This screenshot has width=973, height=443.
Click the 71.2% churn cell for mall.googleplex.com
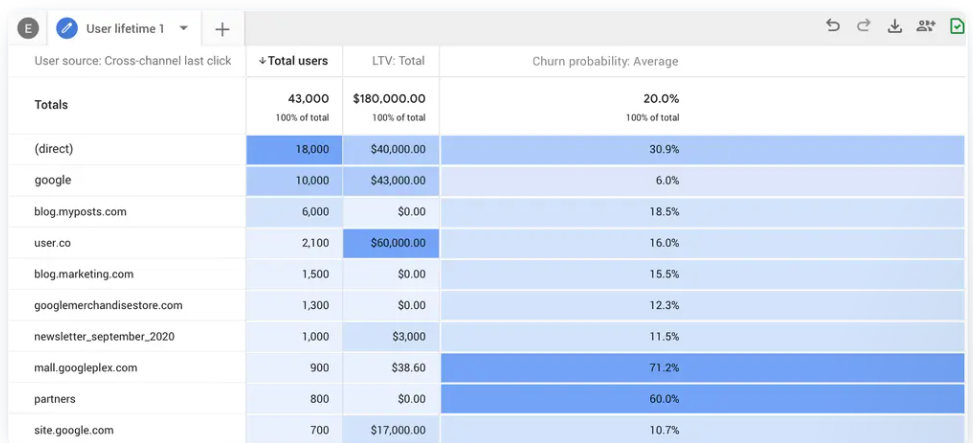click(x=703, y=367)
